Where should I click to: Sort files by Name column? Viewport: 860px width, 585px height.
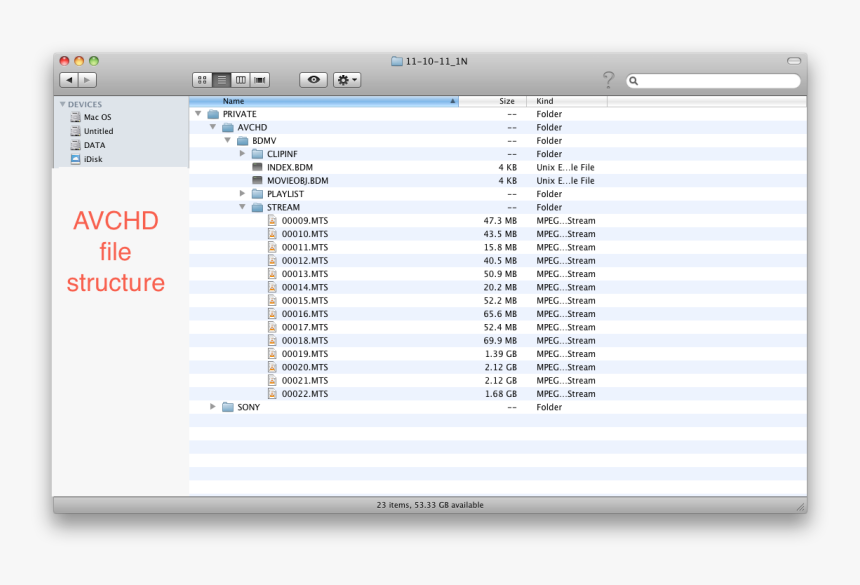[320, 101]
